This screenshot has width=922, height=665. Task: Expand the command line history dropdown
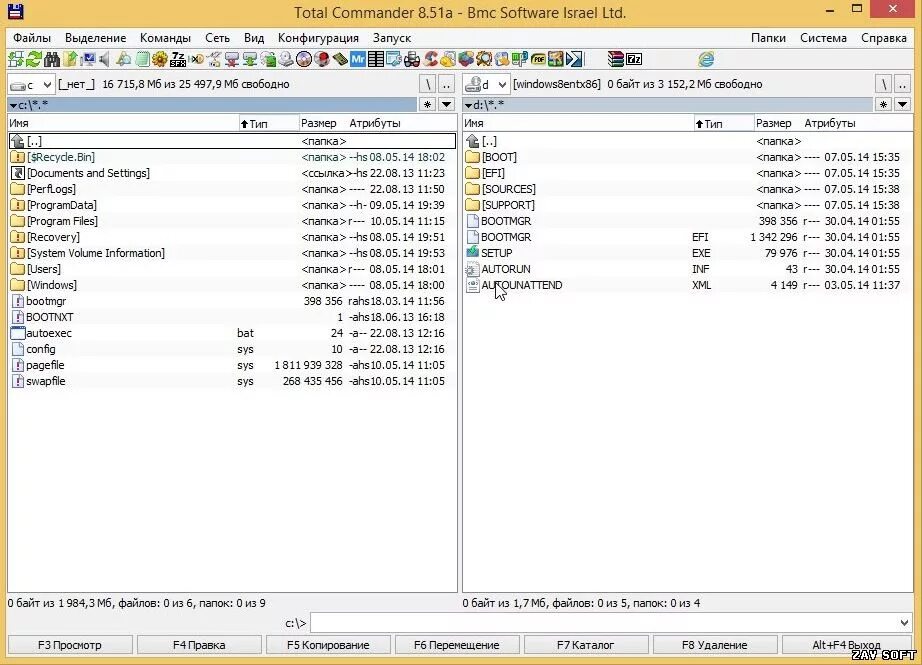[904, 623]
